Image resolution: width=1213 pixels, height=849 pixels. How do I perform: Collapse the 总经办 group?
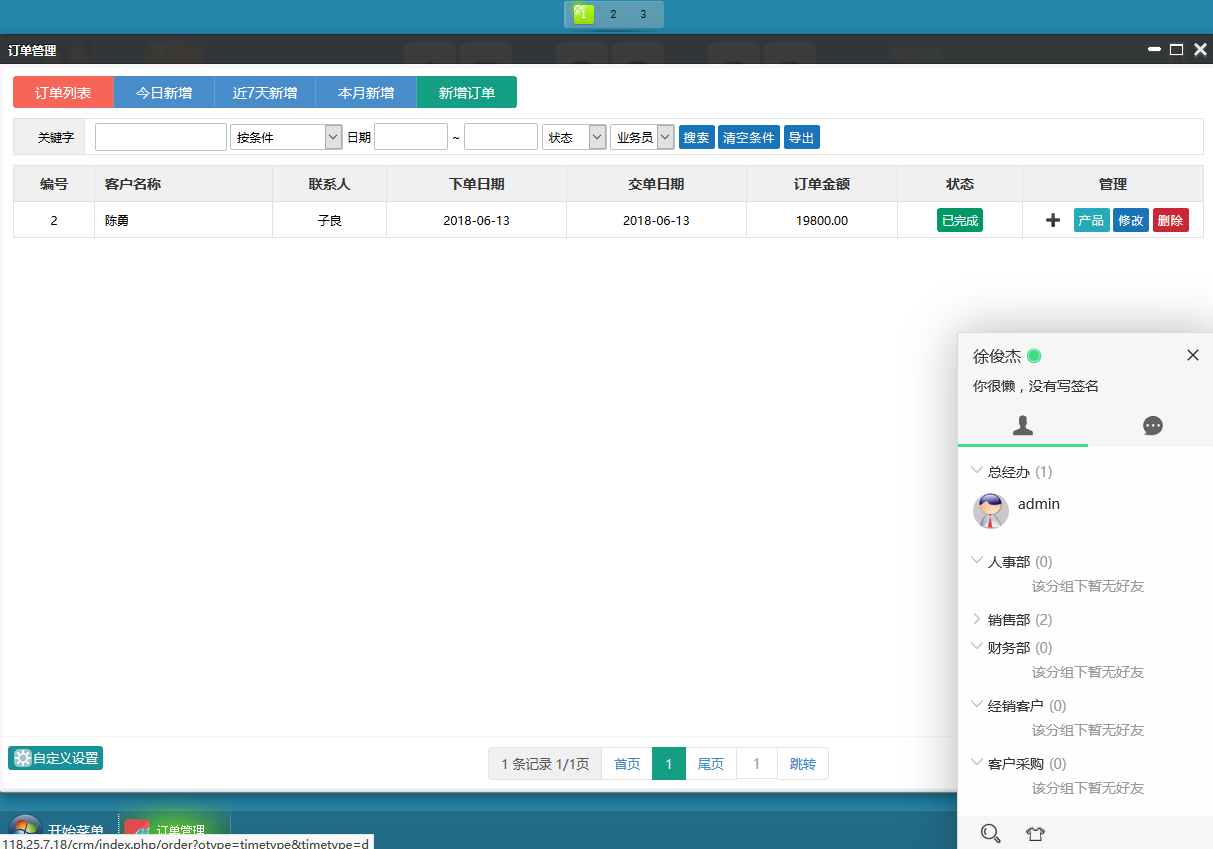[1010, 472]
